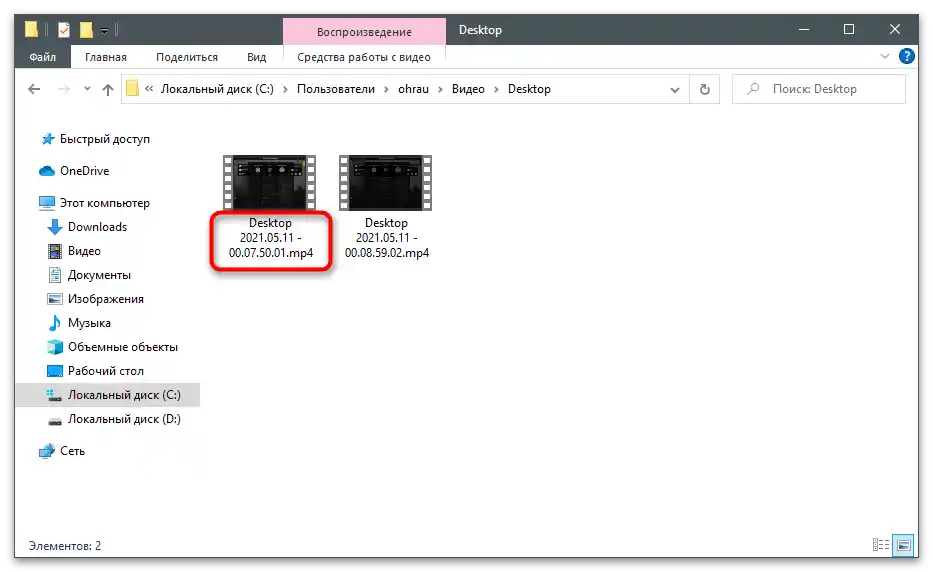Switch to the Главная ribbon tab
This screenshot has height=572, width=933.
coord(106,57)
